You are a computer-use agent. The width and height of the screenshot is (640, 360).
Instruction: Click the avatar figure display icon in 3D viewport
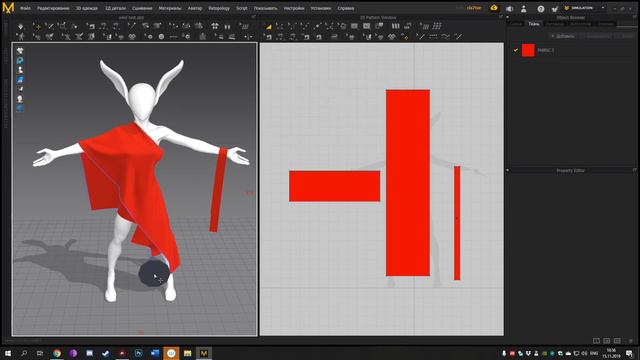[20, 70]
